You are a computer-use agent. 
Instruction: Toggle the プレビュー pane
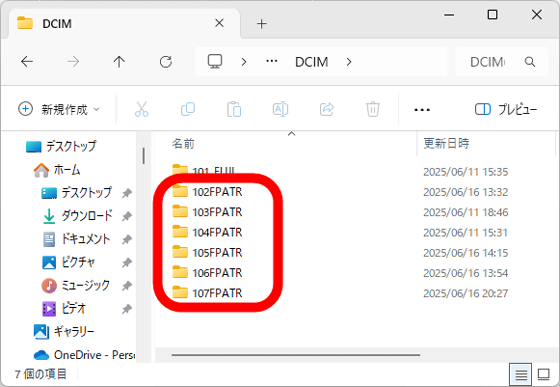pyautogui.click(x=506, y=109)
